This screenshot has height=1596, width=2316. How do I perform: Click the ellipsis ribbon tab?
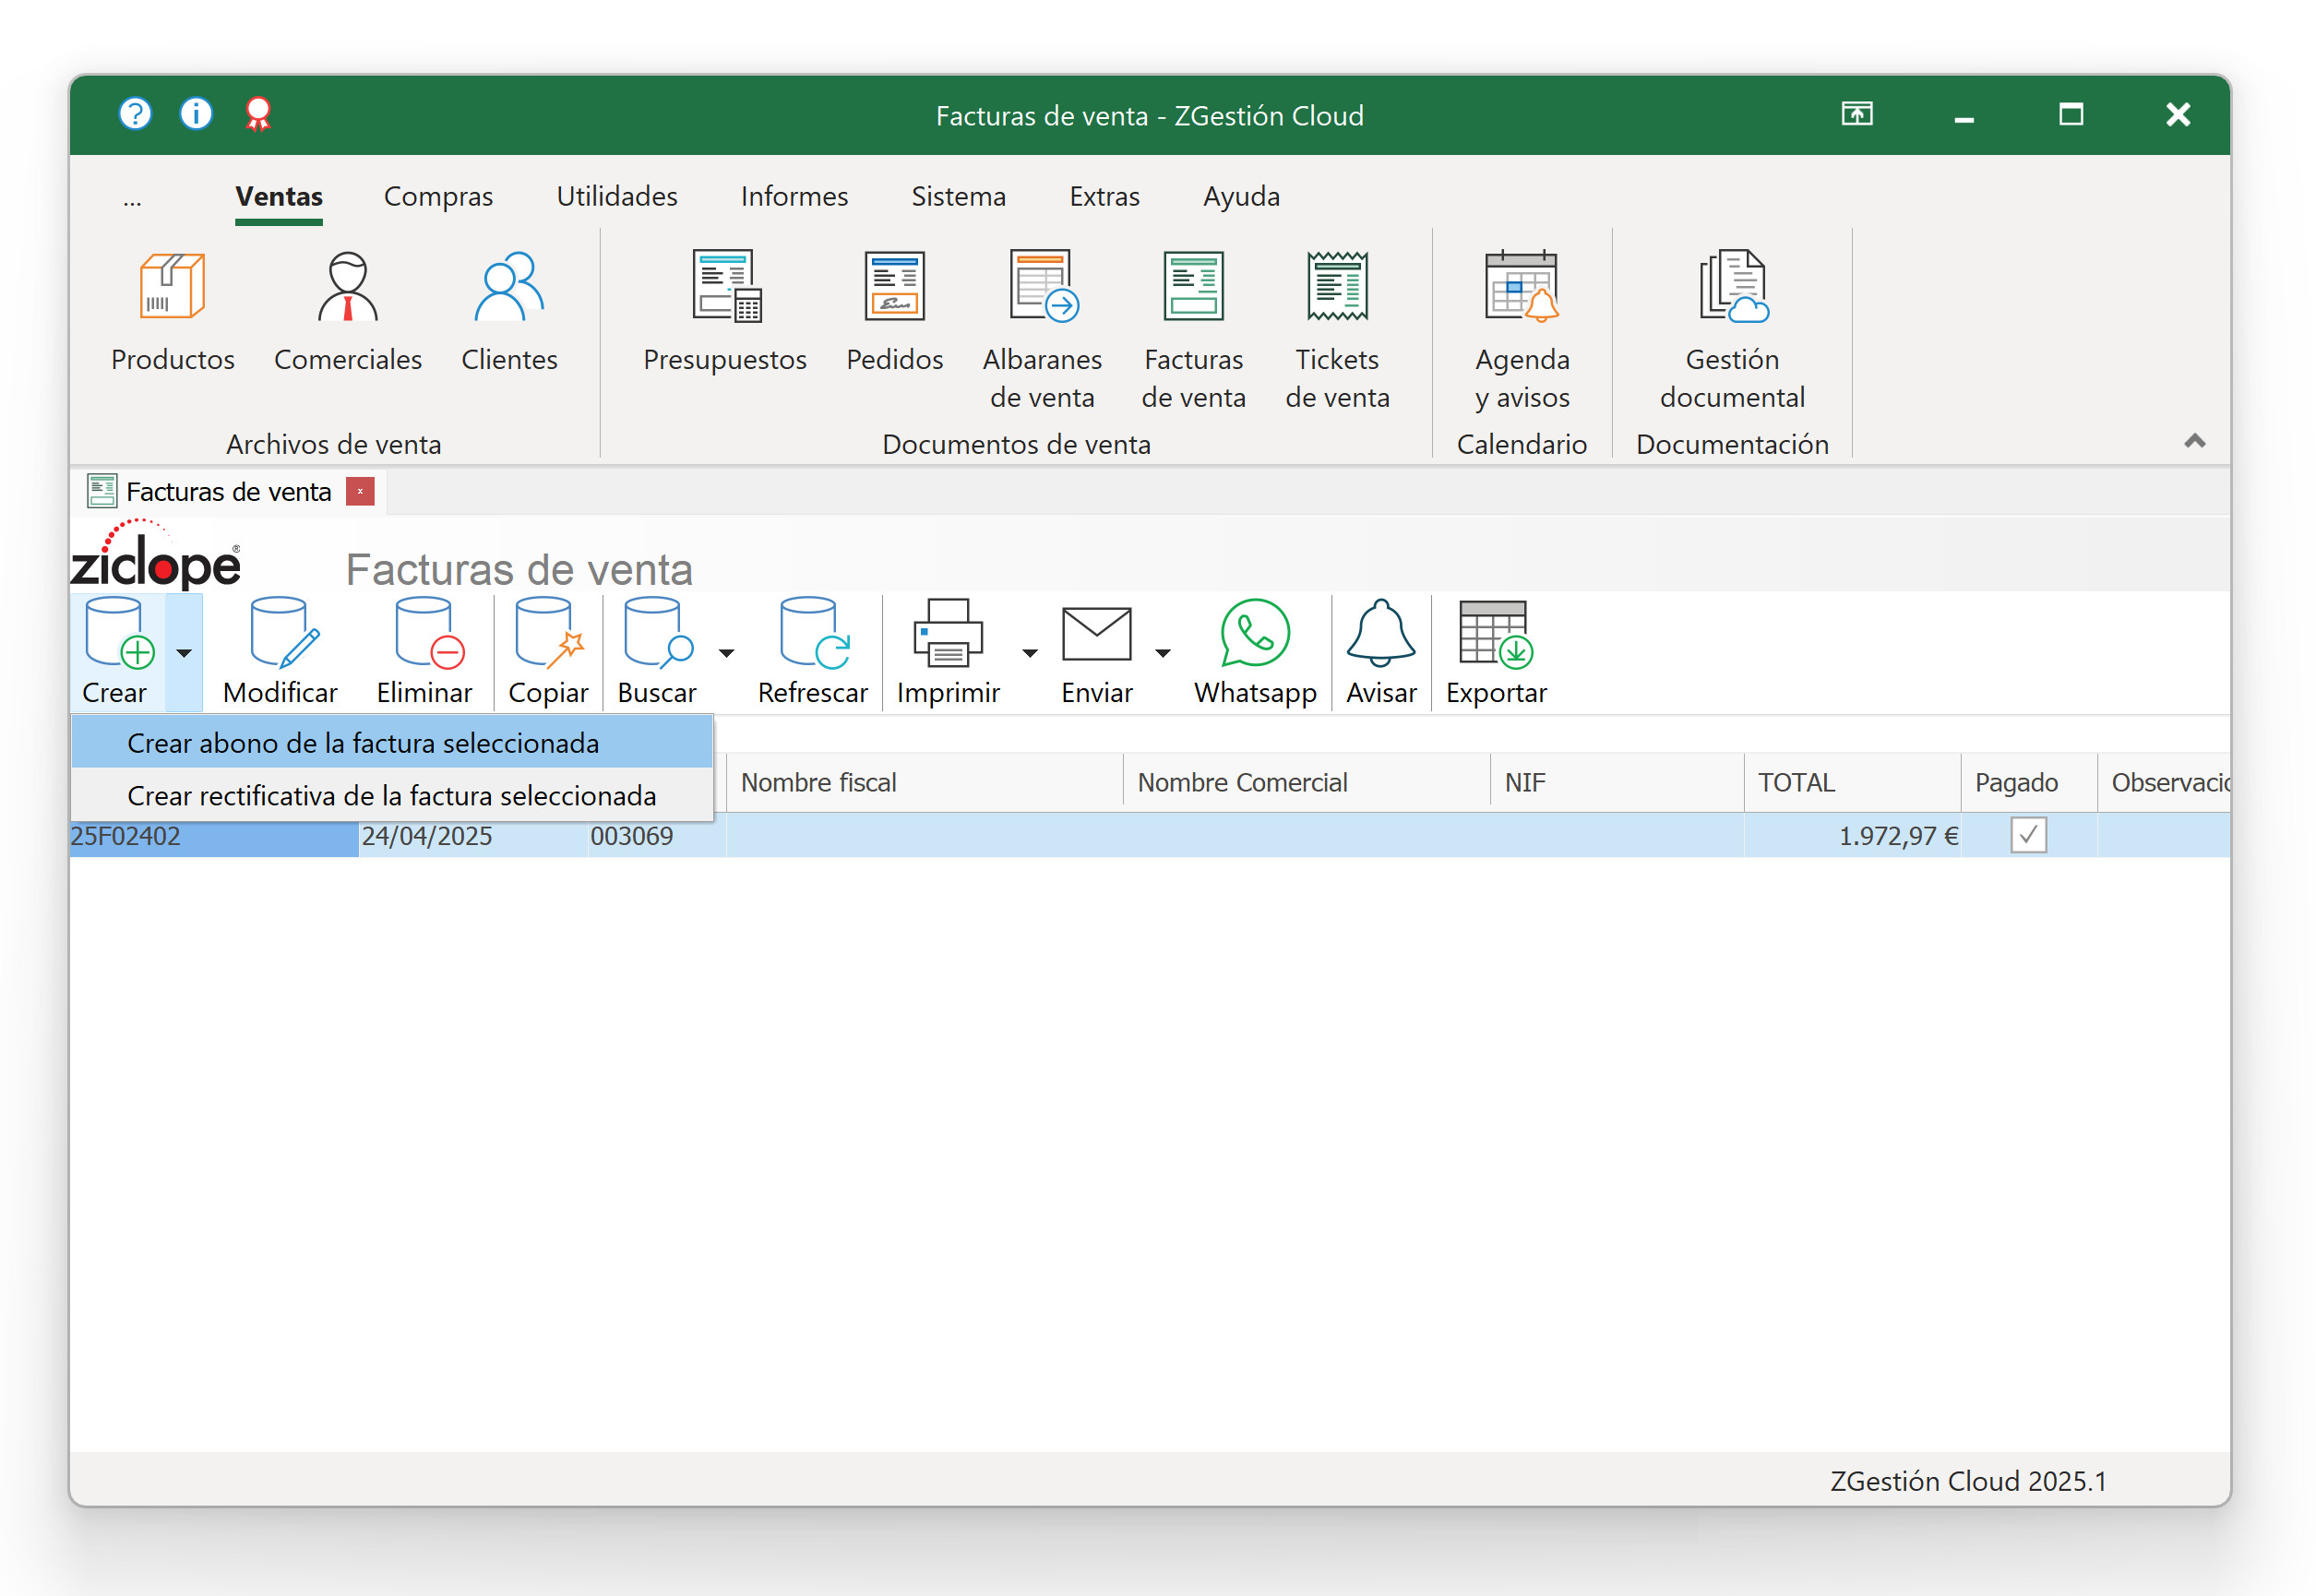tap(132, 199)
